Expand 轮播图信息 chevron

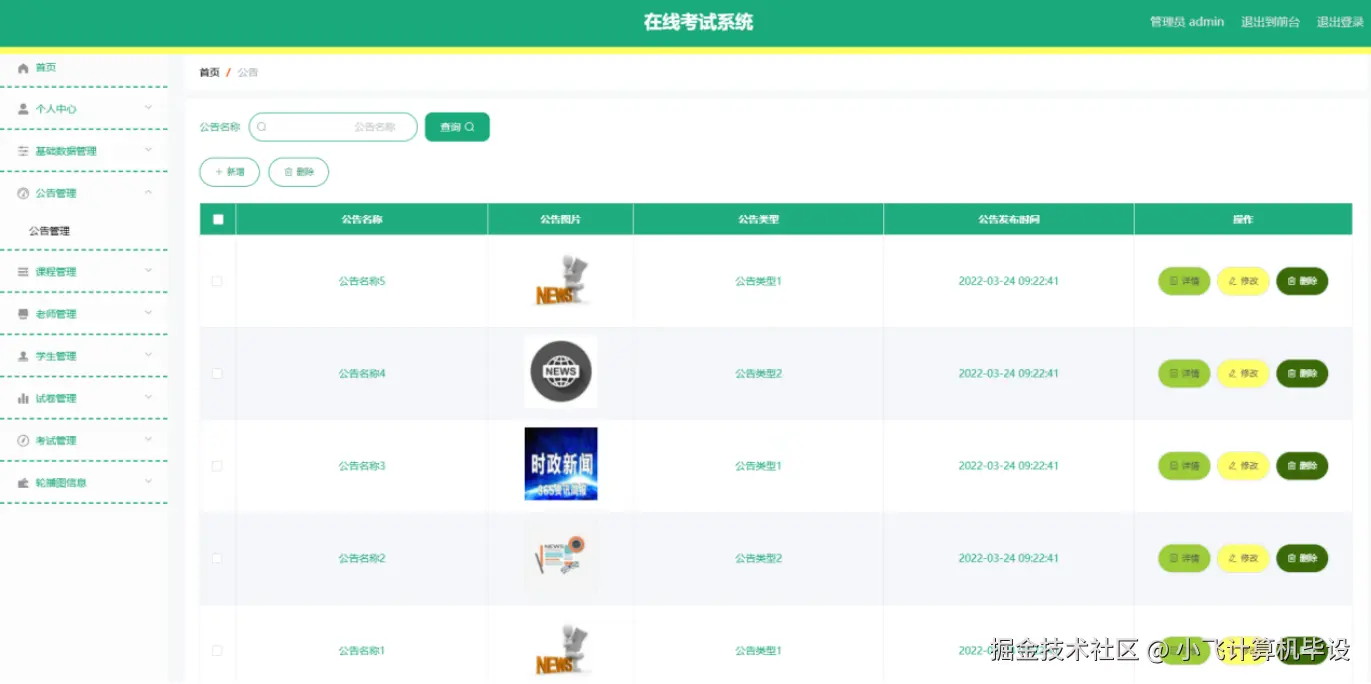pos(148,482)
